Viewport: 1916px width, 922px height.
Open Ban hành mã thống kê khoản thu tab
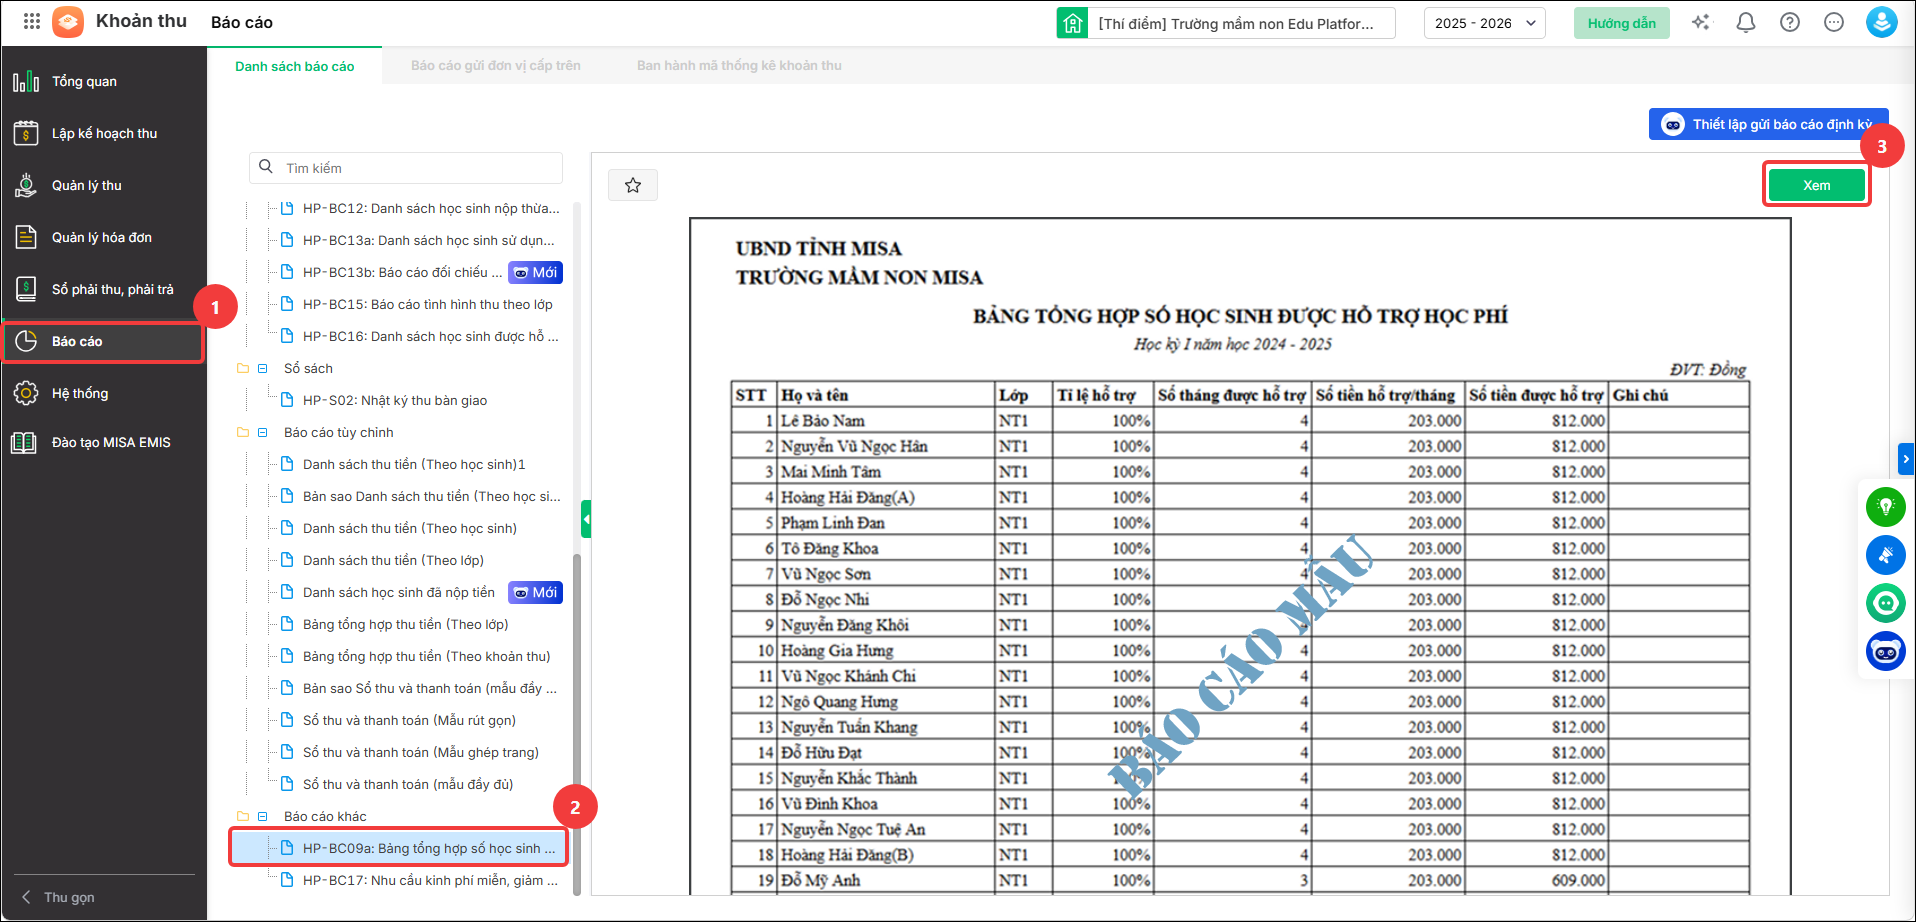tap(739, 66)
